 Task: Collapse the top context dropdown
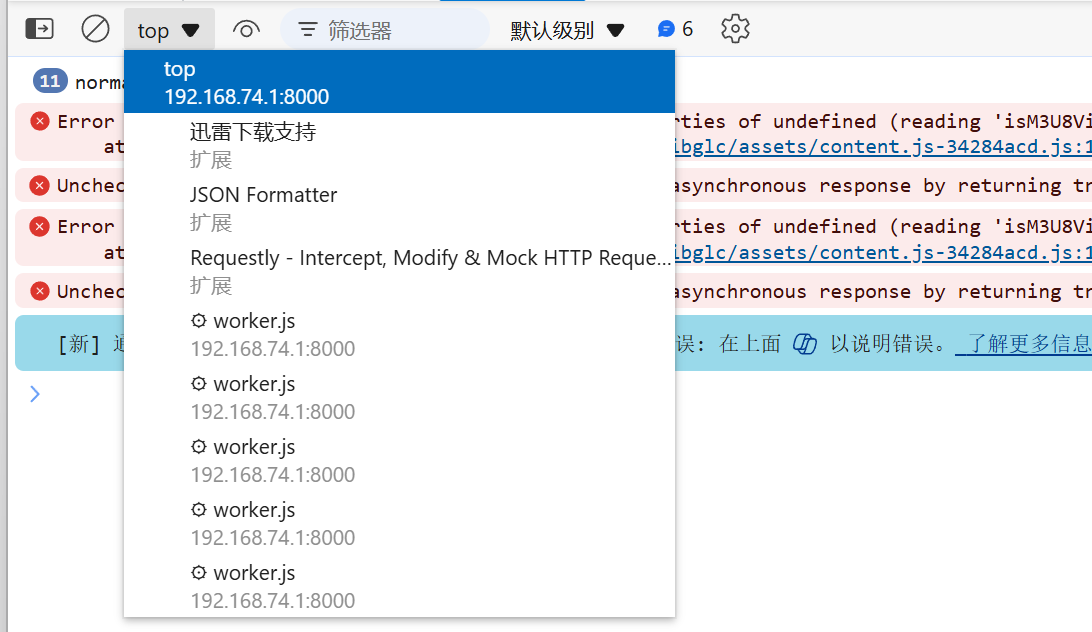[x=169, y=30]
